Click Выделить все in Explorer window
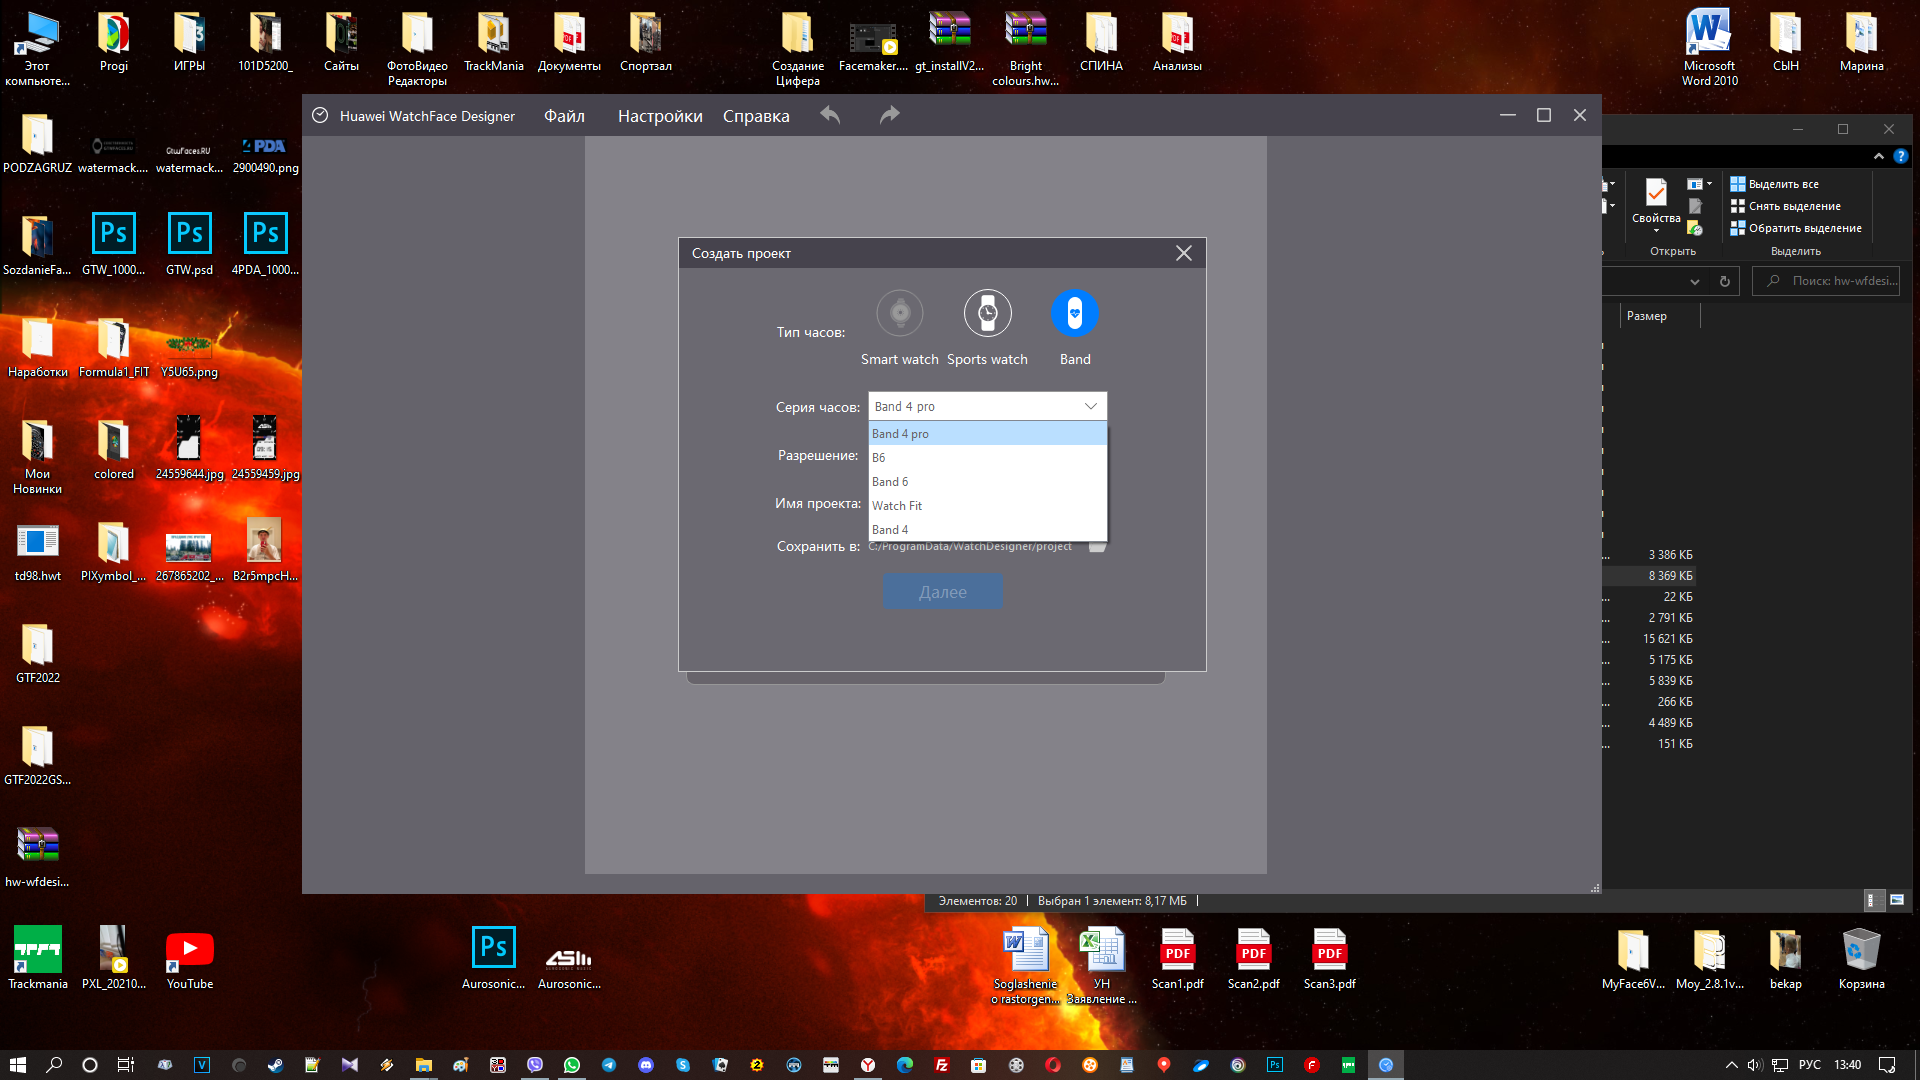Screen dimensions: 1920x1080 click(x=1774, y=184)
